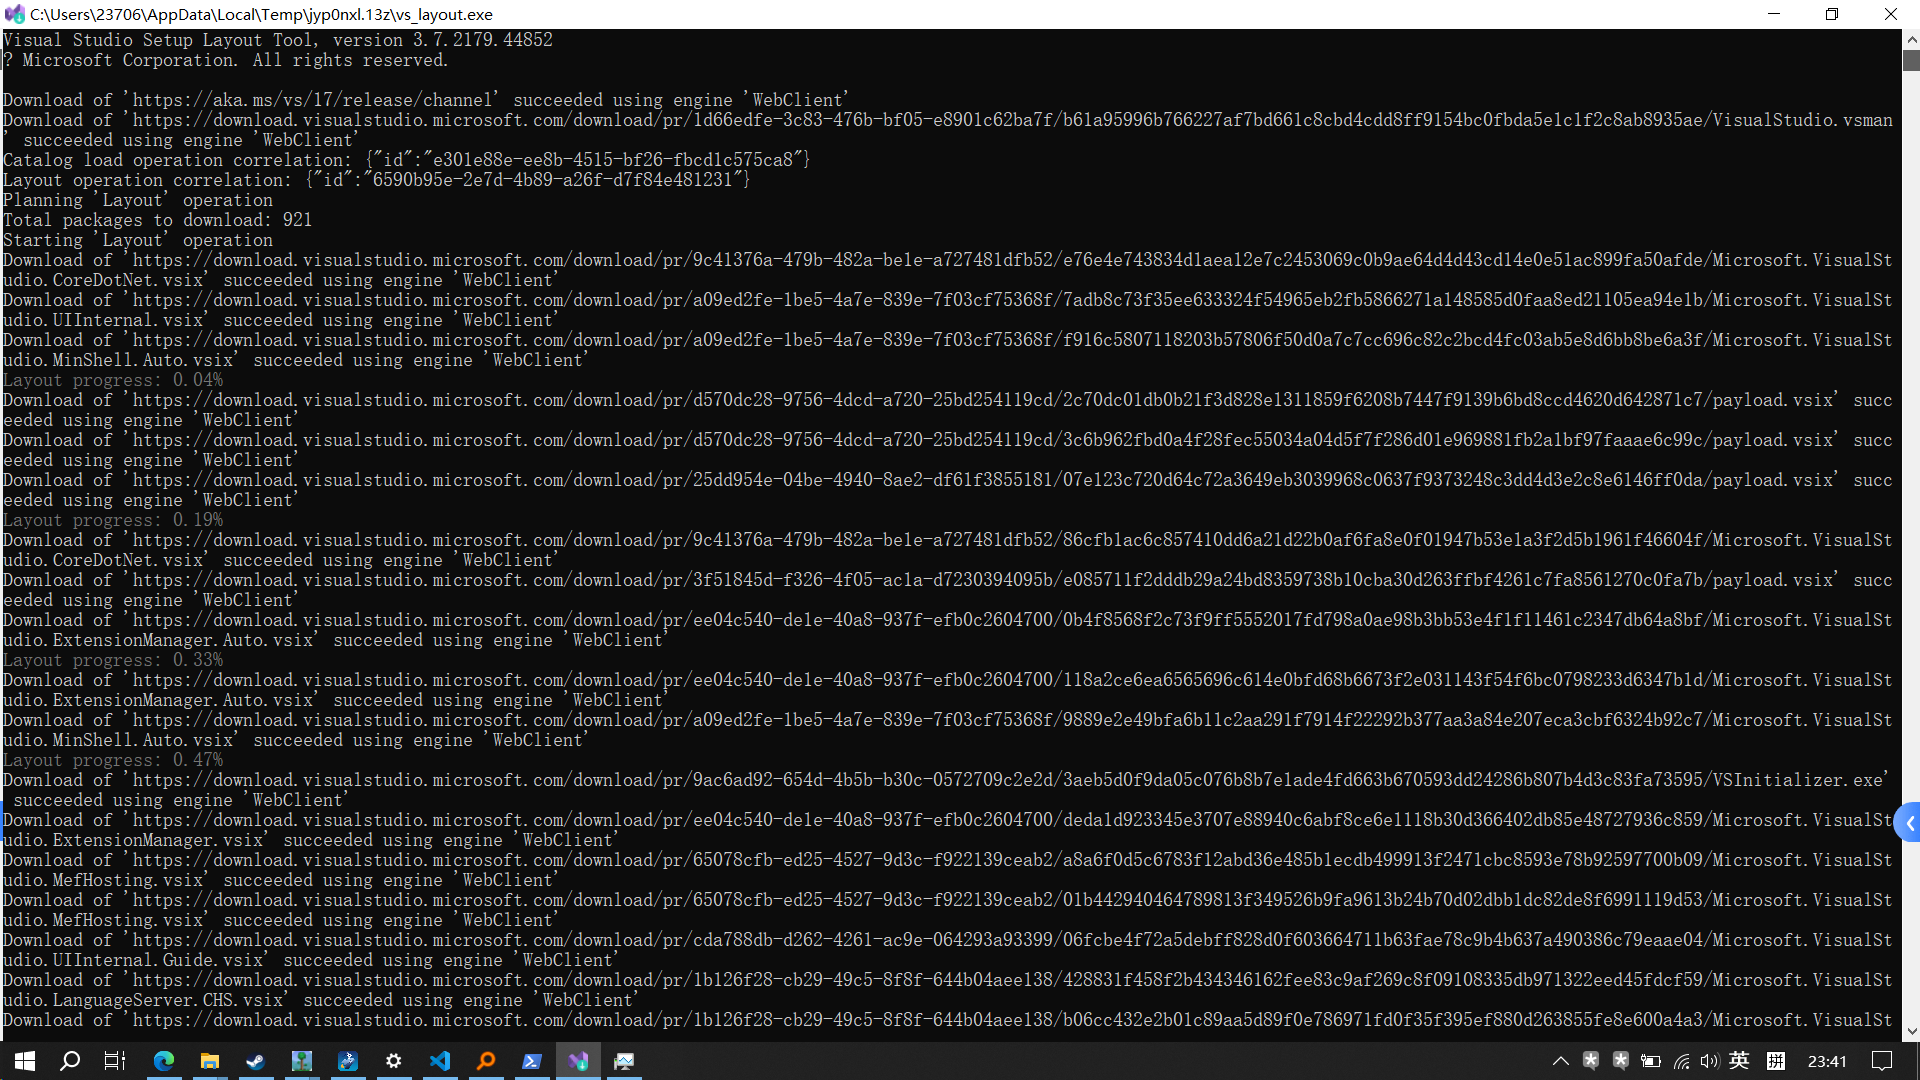Open File Explorer from the taskbar
This screenshot has height=1080, width=1920.
pyautogui.click(x=209, y=1061)
